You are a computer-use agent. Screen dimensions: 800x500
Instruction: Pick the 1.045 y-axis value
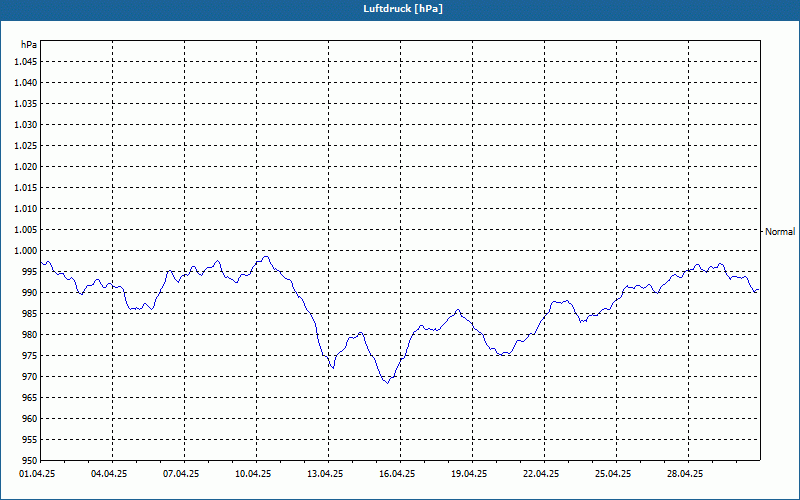pos(26,62)
